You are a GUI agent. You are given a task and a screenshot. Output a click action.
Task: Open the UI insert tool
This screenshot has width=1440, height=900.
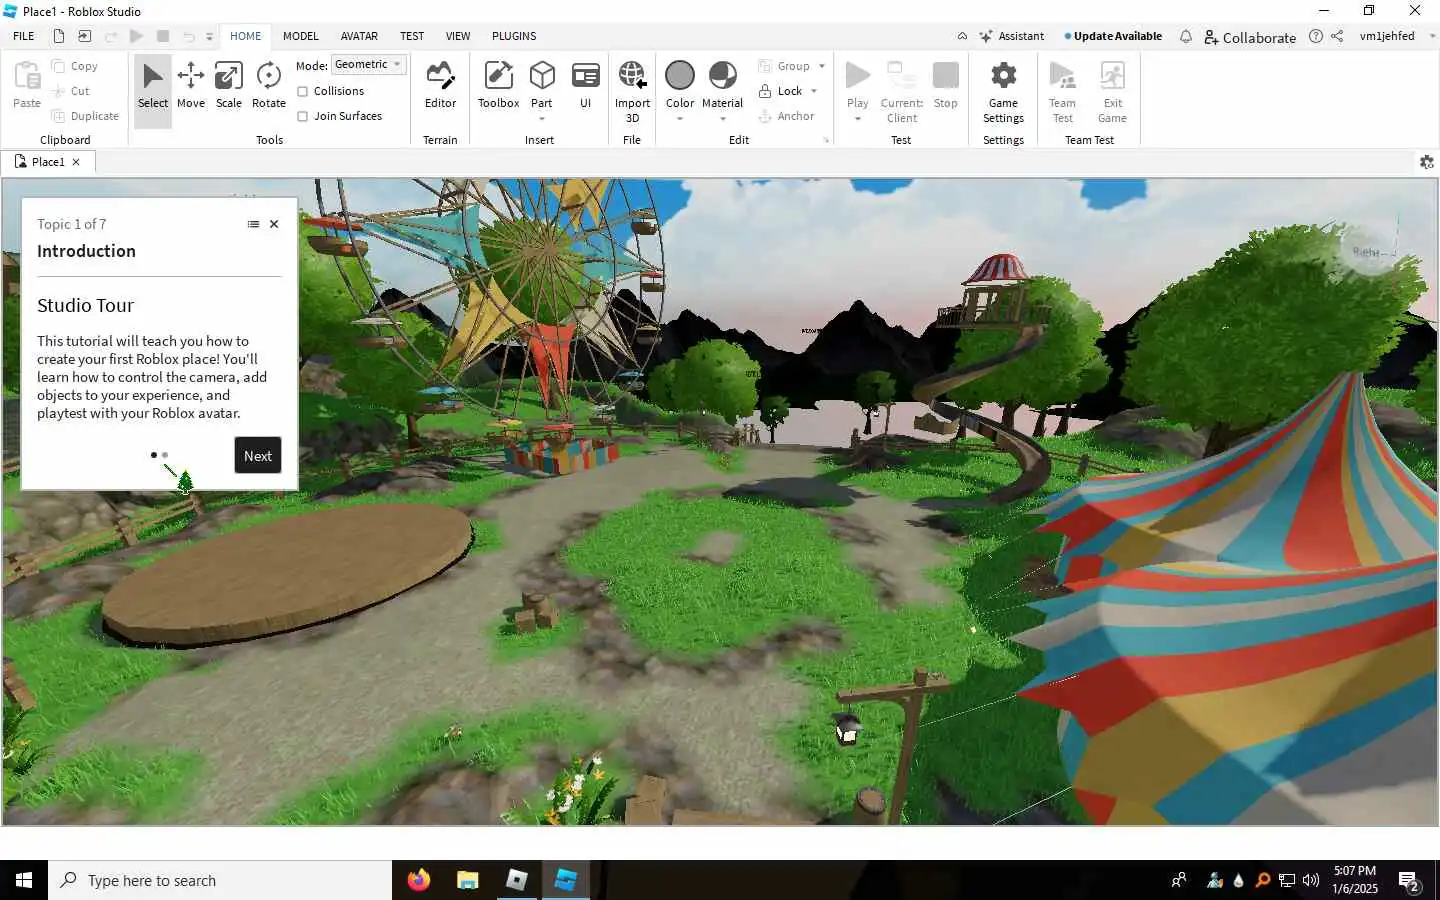pyautogui.click(x=586, y=87)
